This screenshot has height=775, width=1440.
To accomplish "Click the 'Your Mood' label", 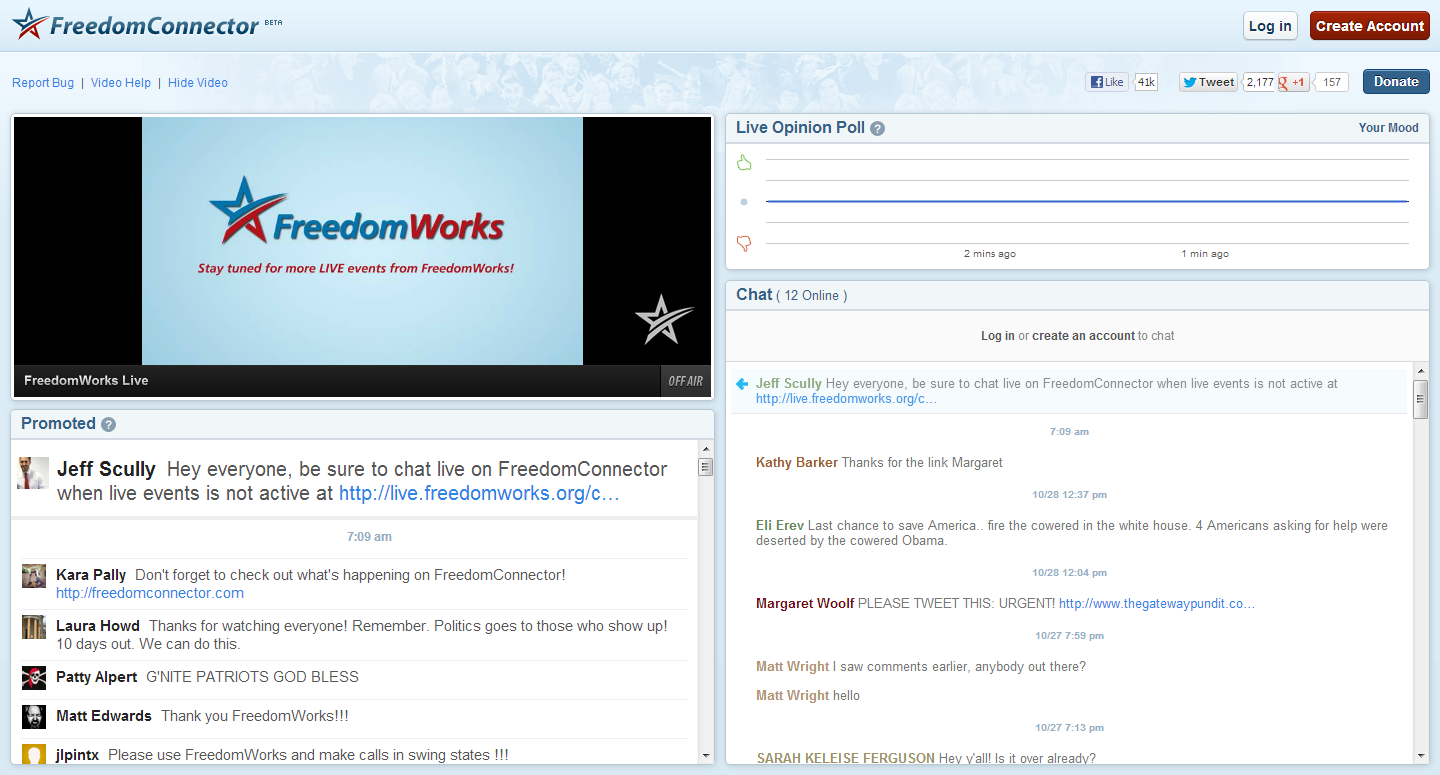I will [x=1389, y=128].
